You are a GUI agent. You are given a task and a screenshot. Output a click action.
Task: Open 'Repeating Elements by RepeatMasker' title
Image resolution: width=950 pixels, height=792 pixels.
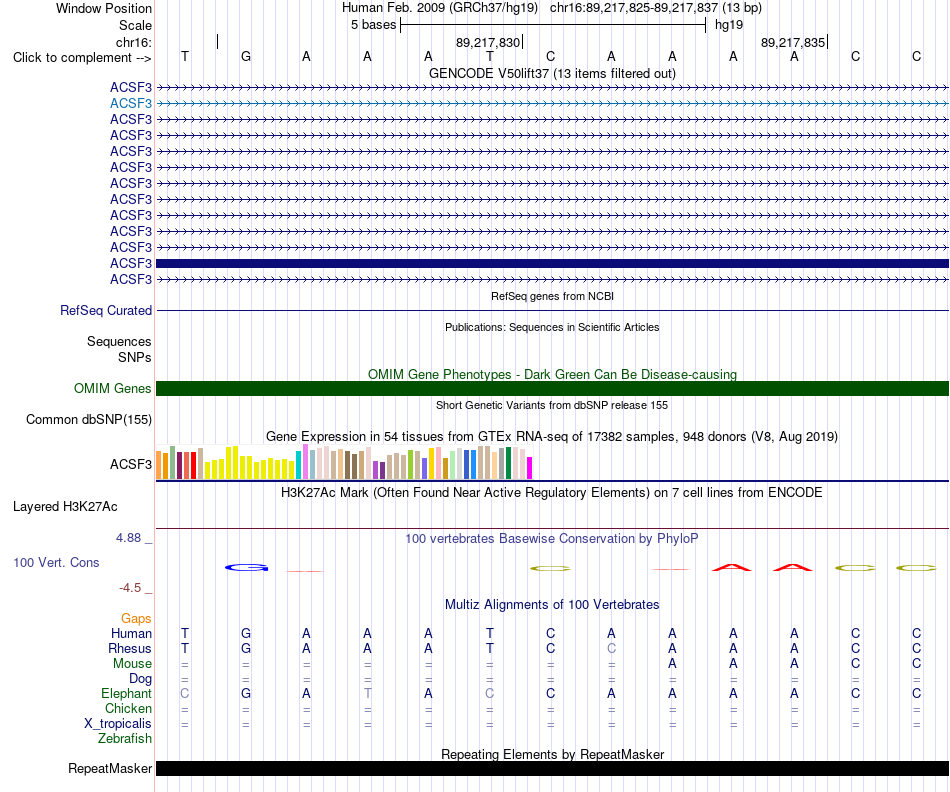[552, 754]
